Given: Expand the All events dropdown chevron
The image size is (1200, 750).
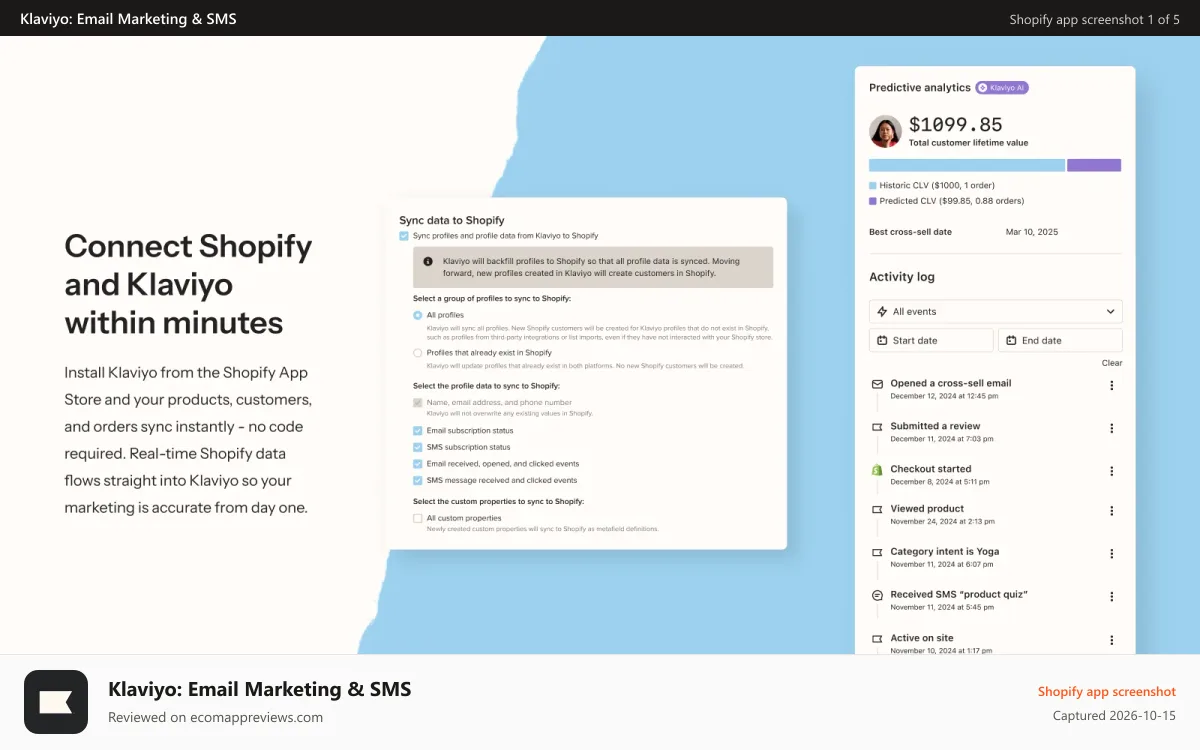Looking at the screenshot, I should tap(1110, 312).
